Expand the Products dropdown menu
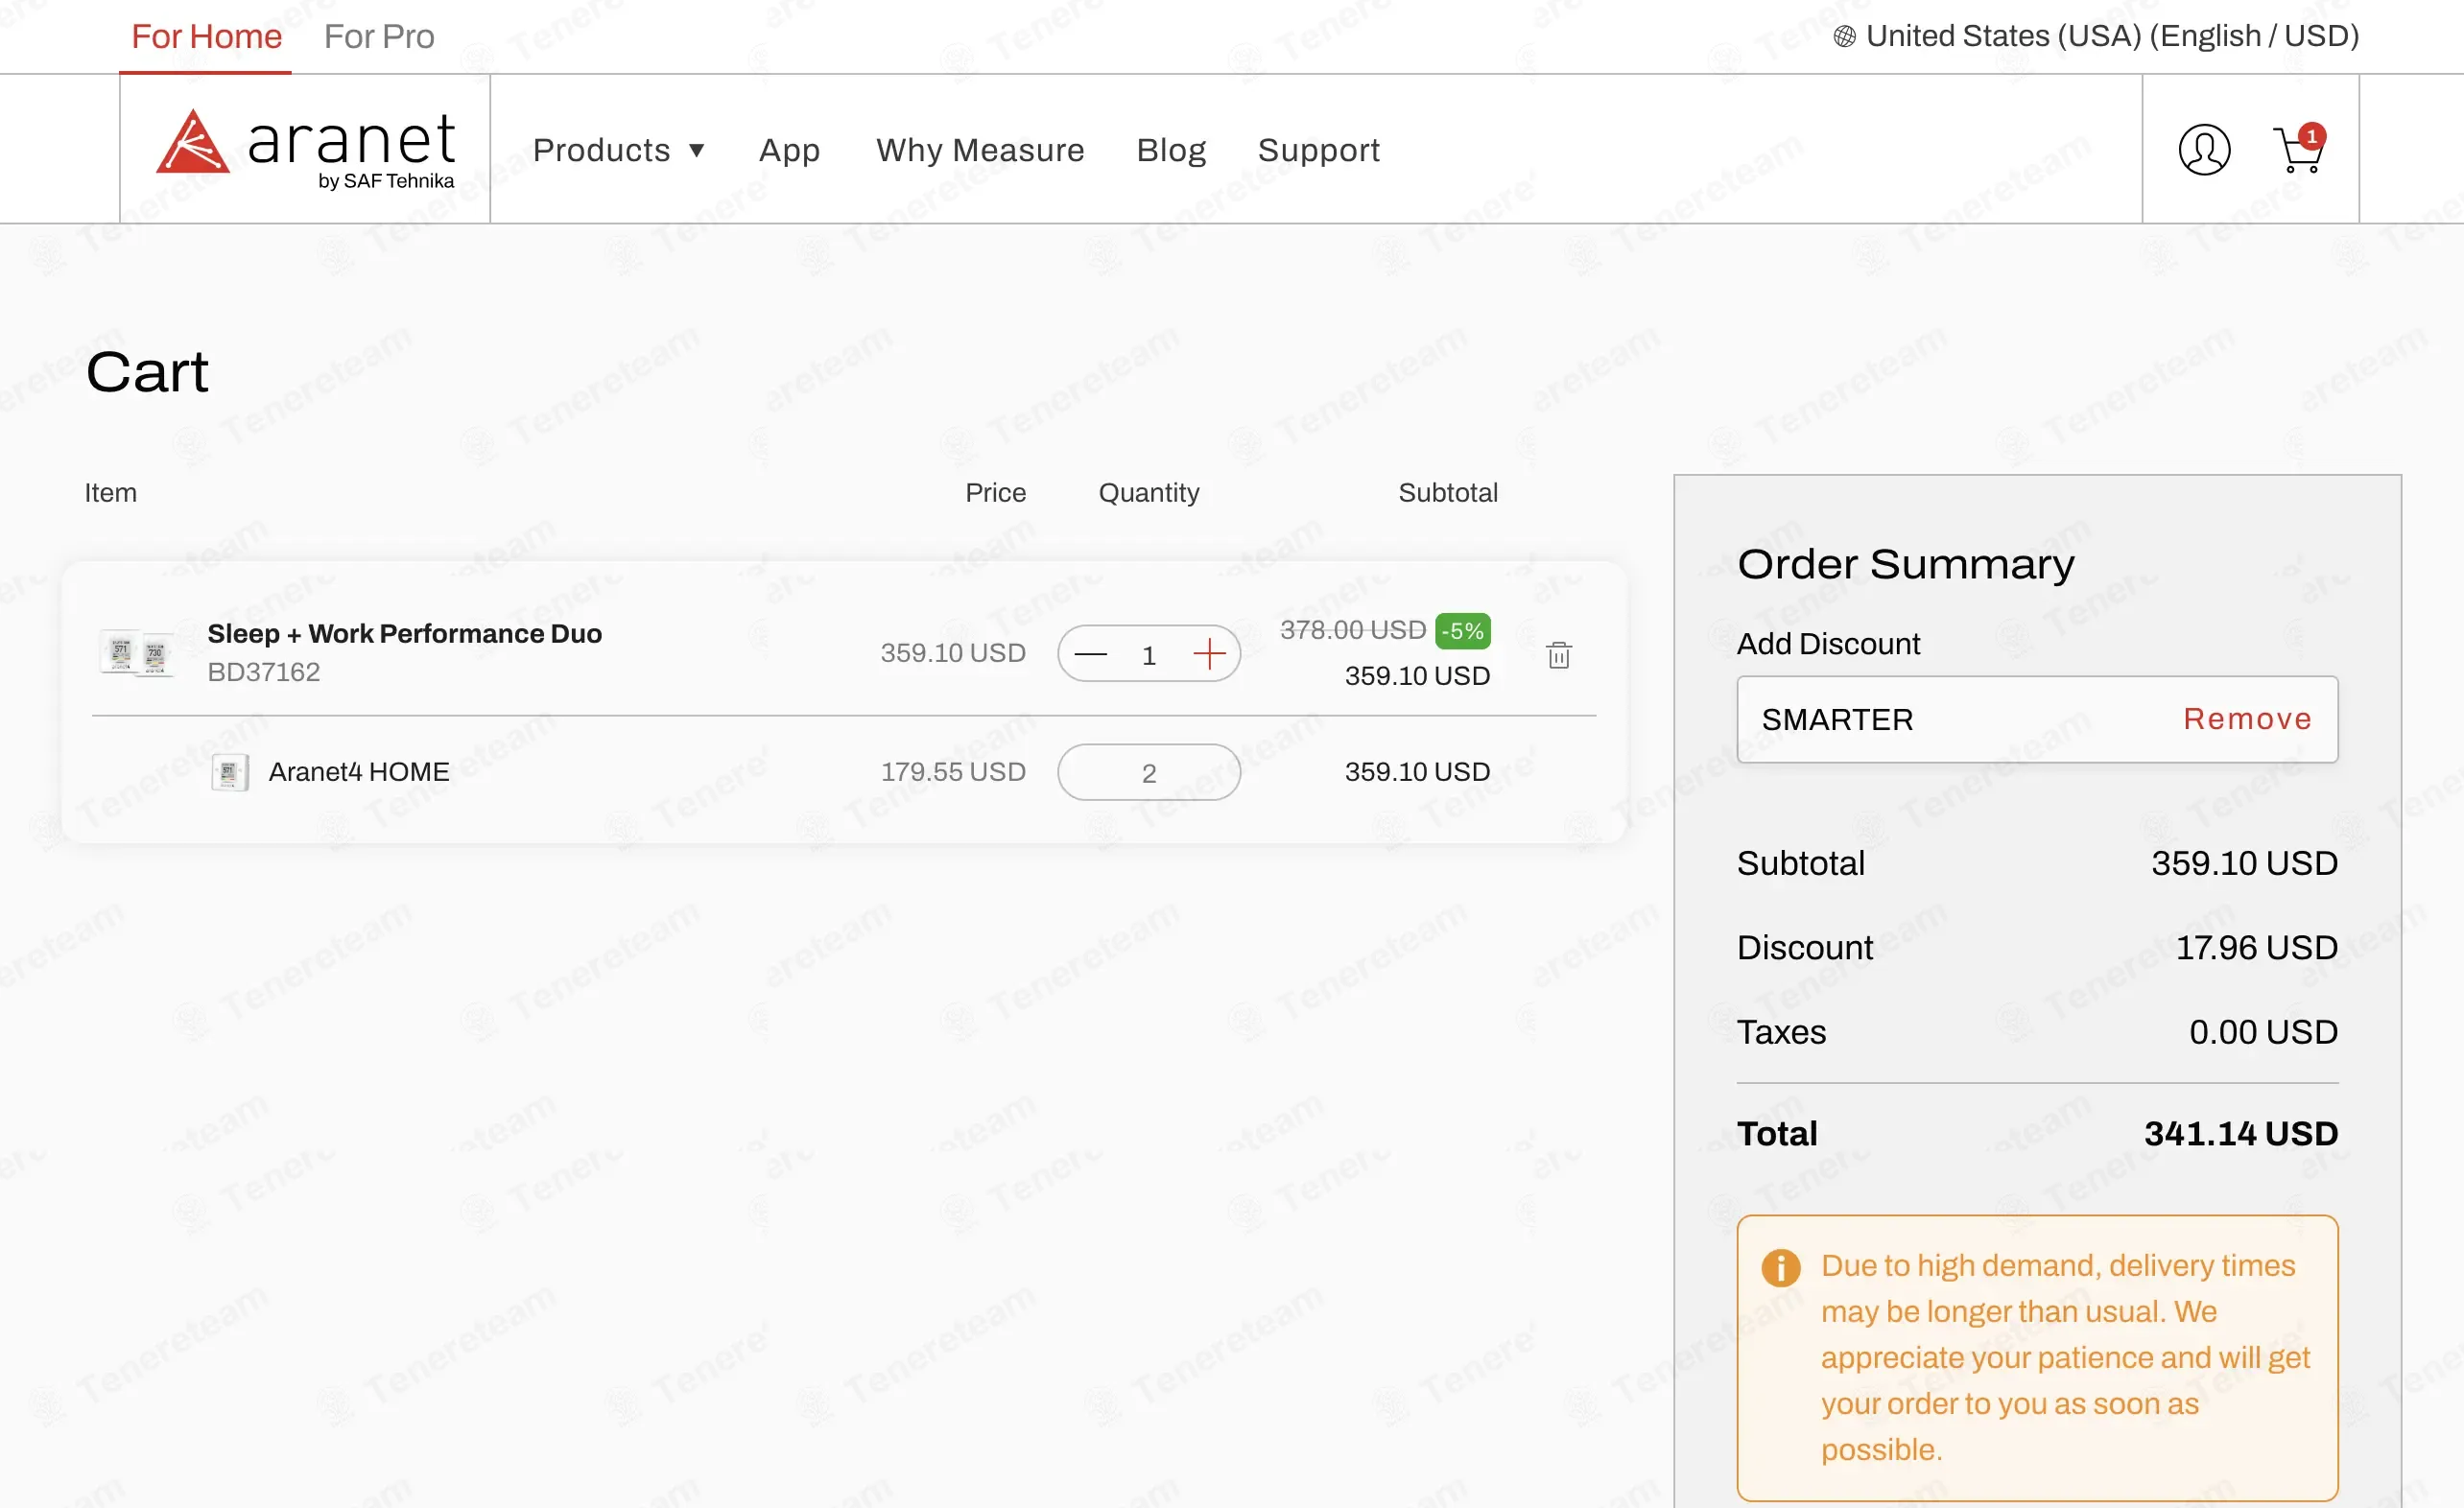The image size is (2464, 1508). tap(618, 150)
